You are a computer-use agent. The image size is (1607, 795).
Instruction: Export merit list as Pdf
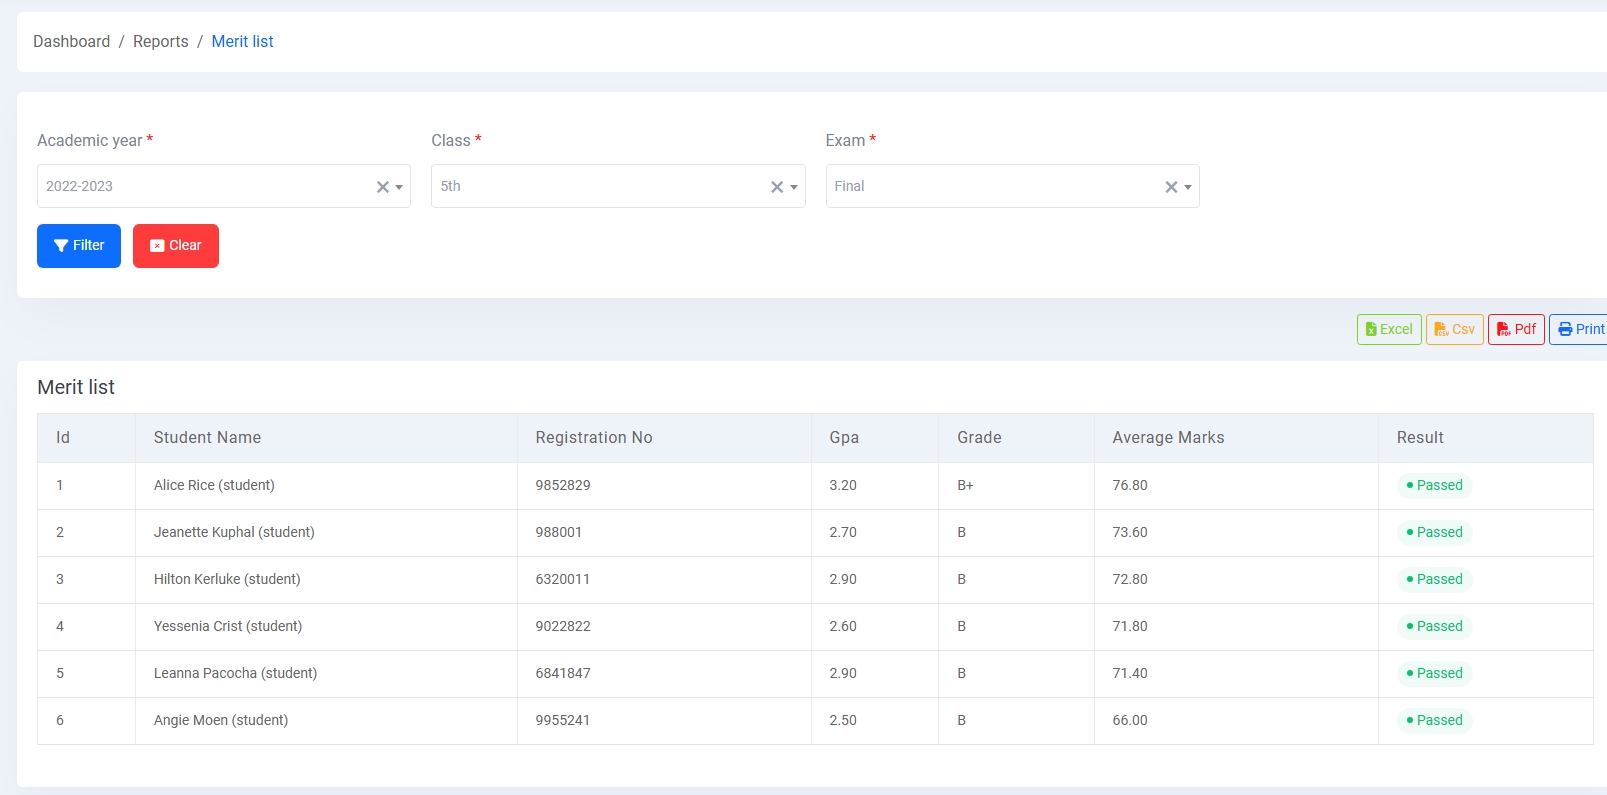pos(1516,329)
